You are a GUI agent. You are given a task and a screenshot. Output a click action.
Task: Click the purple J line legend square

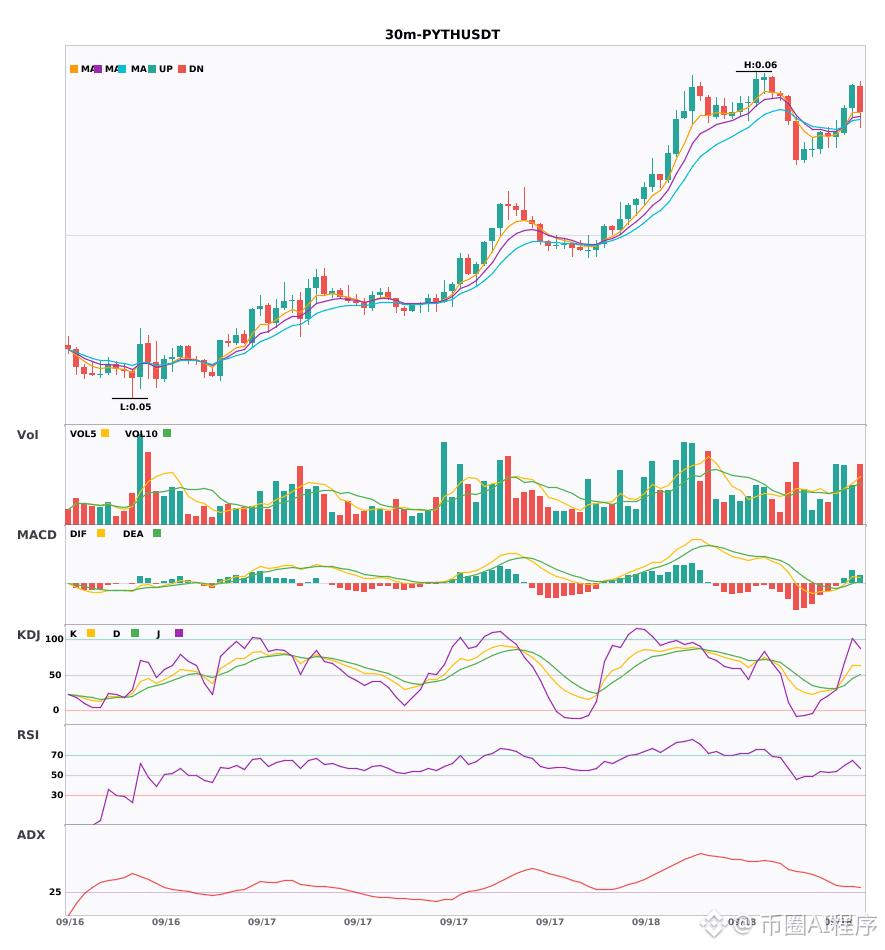[179, 633]
